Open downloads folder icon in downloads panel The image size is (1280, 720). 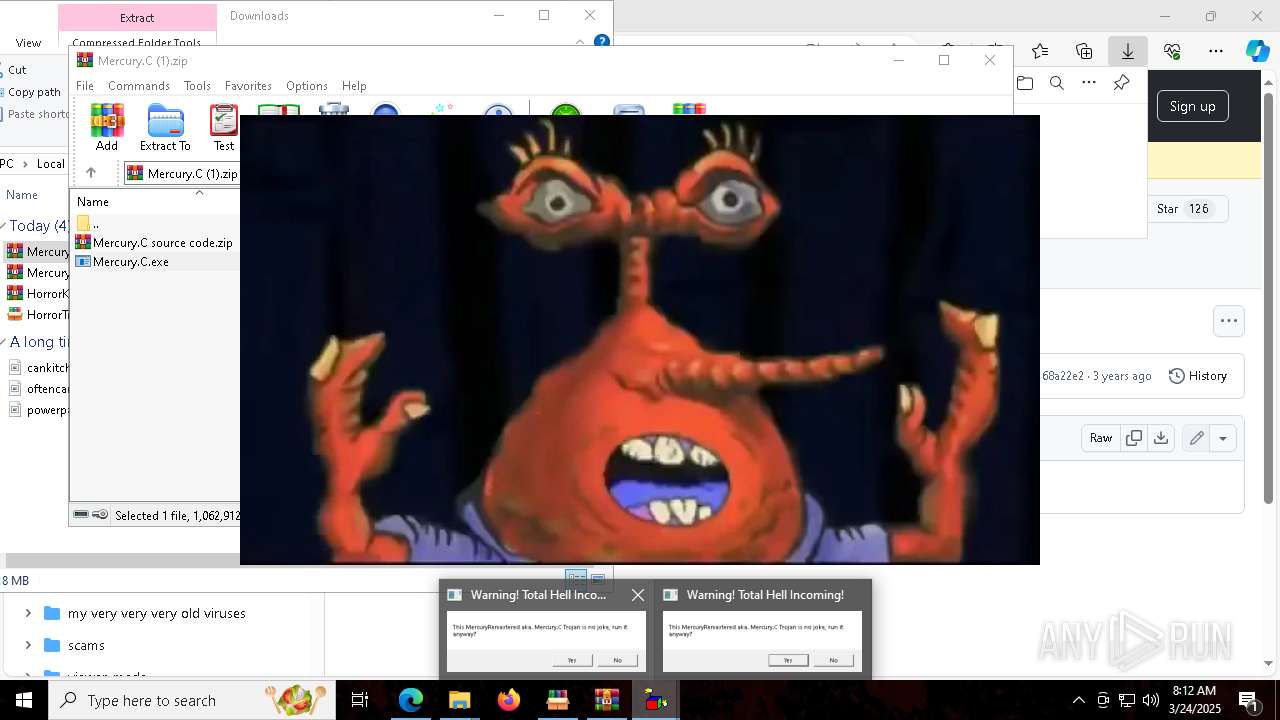point(1025,83)
